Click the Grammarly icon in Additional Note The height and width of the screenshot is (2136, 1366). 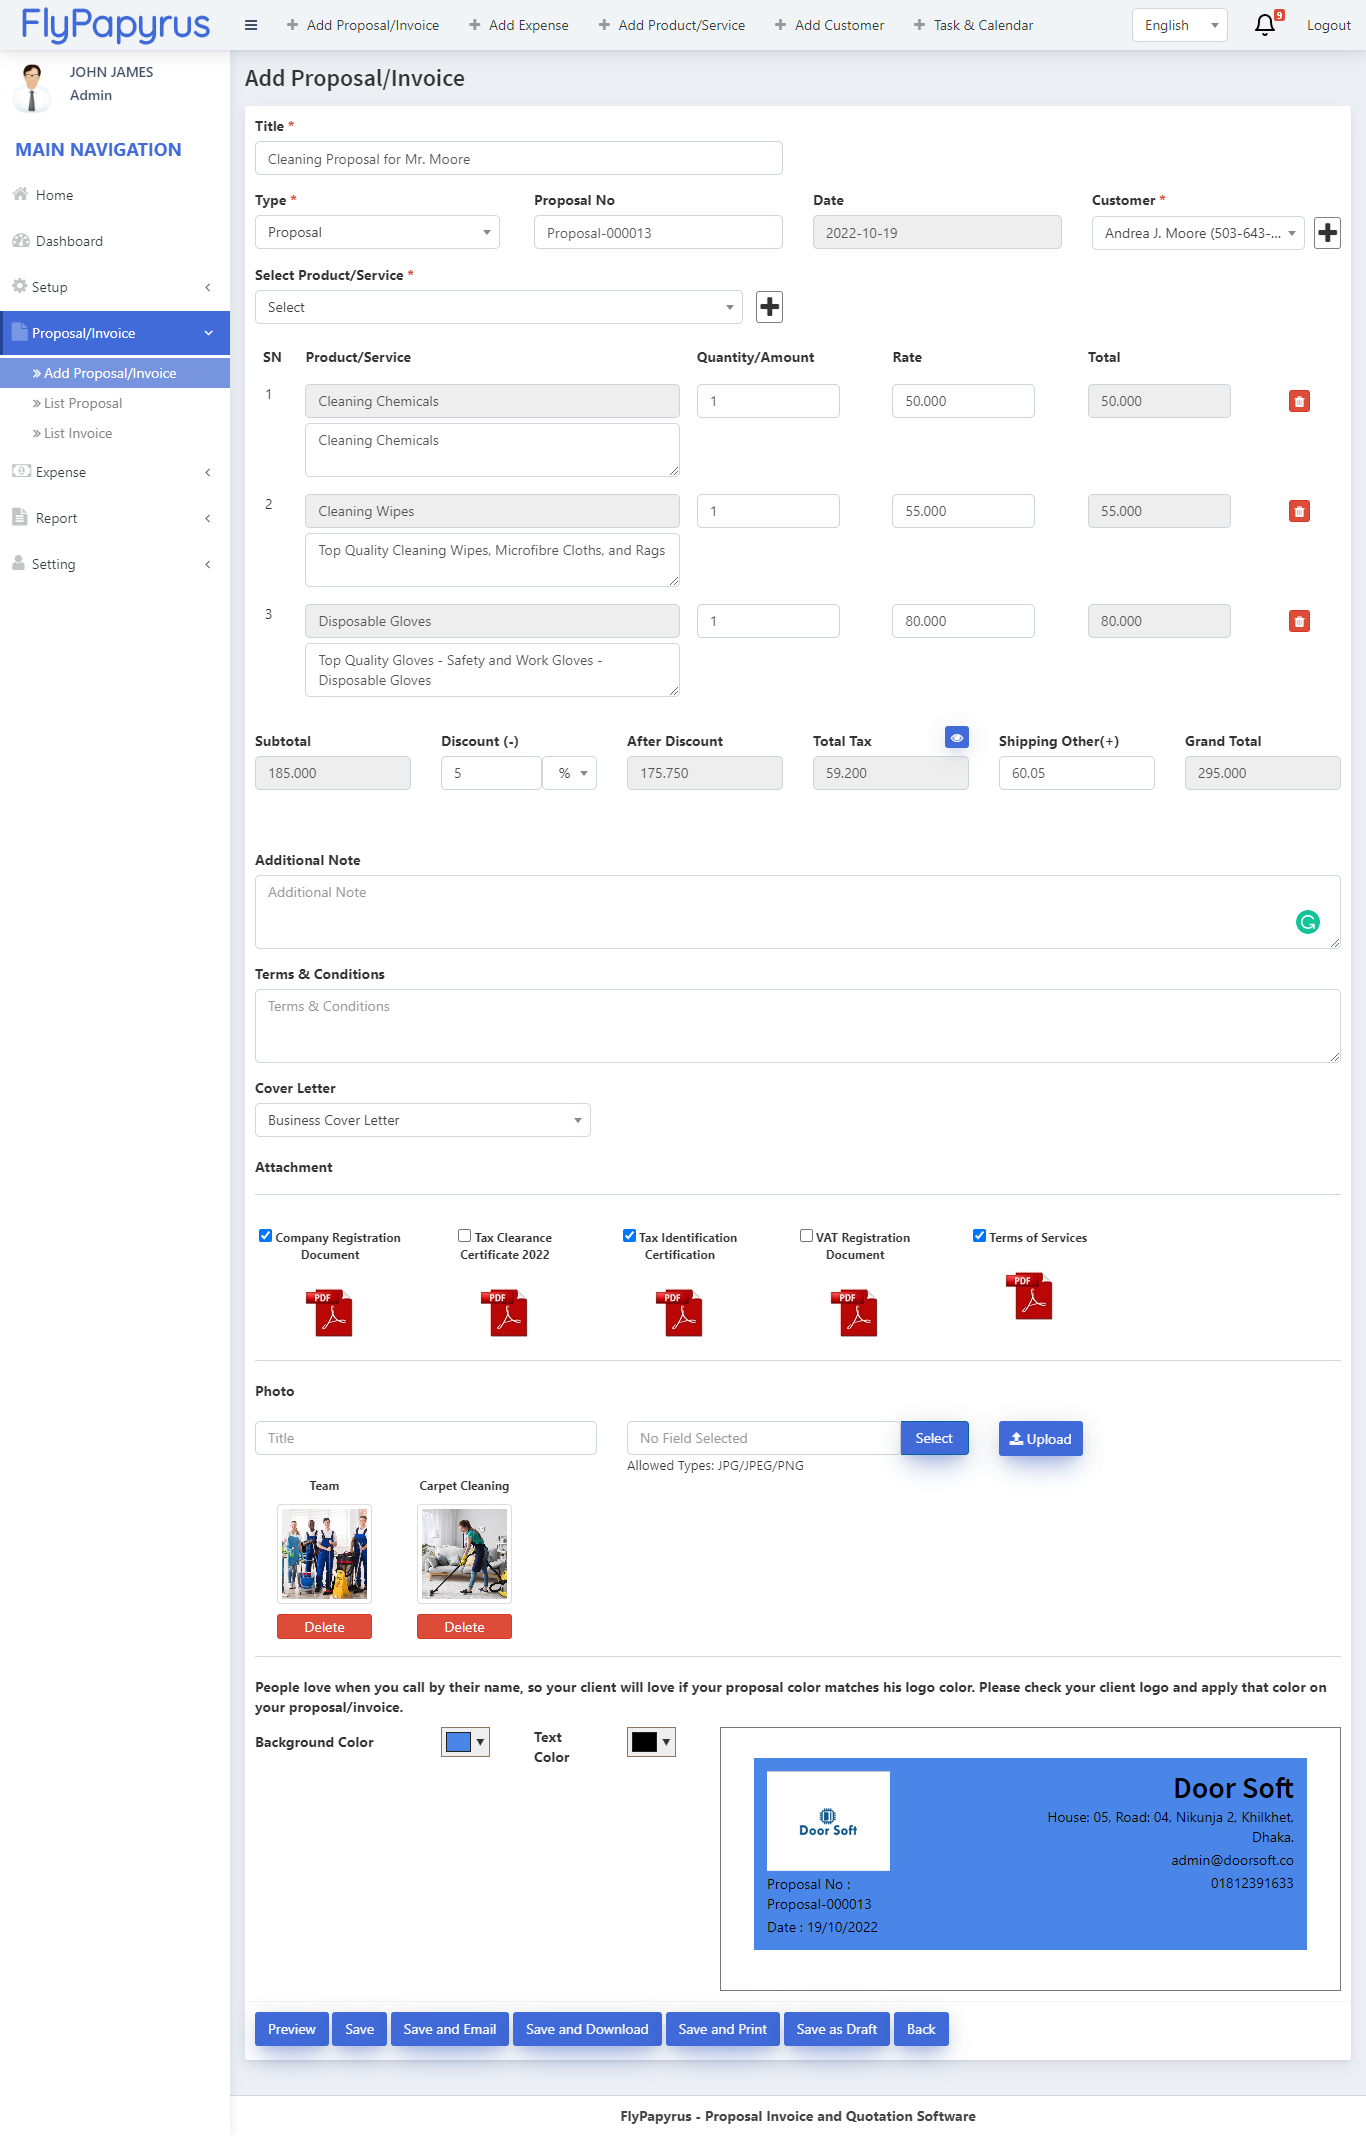pos(1307,922)
